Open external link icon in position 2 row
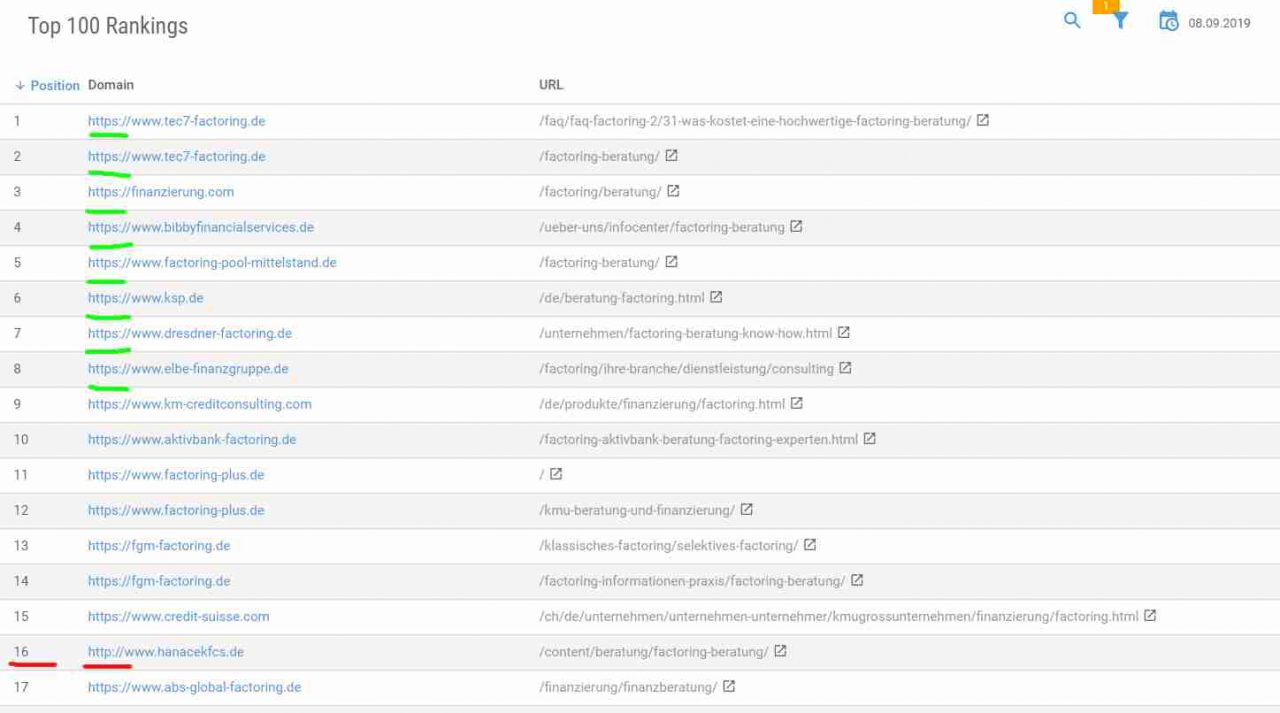Image resolution: width=1280 pixels, height=713 pixels. (x=671, y=156)
